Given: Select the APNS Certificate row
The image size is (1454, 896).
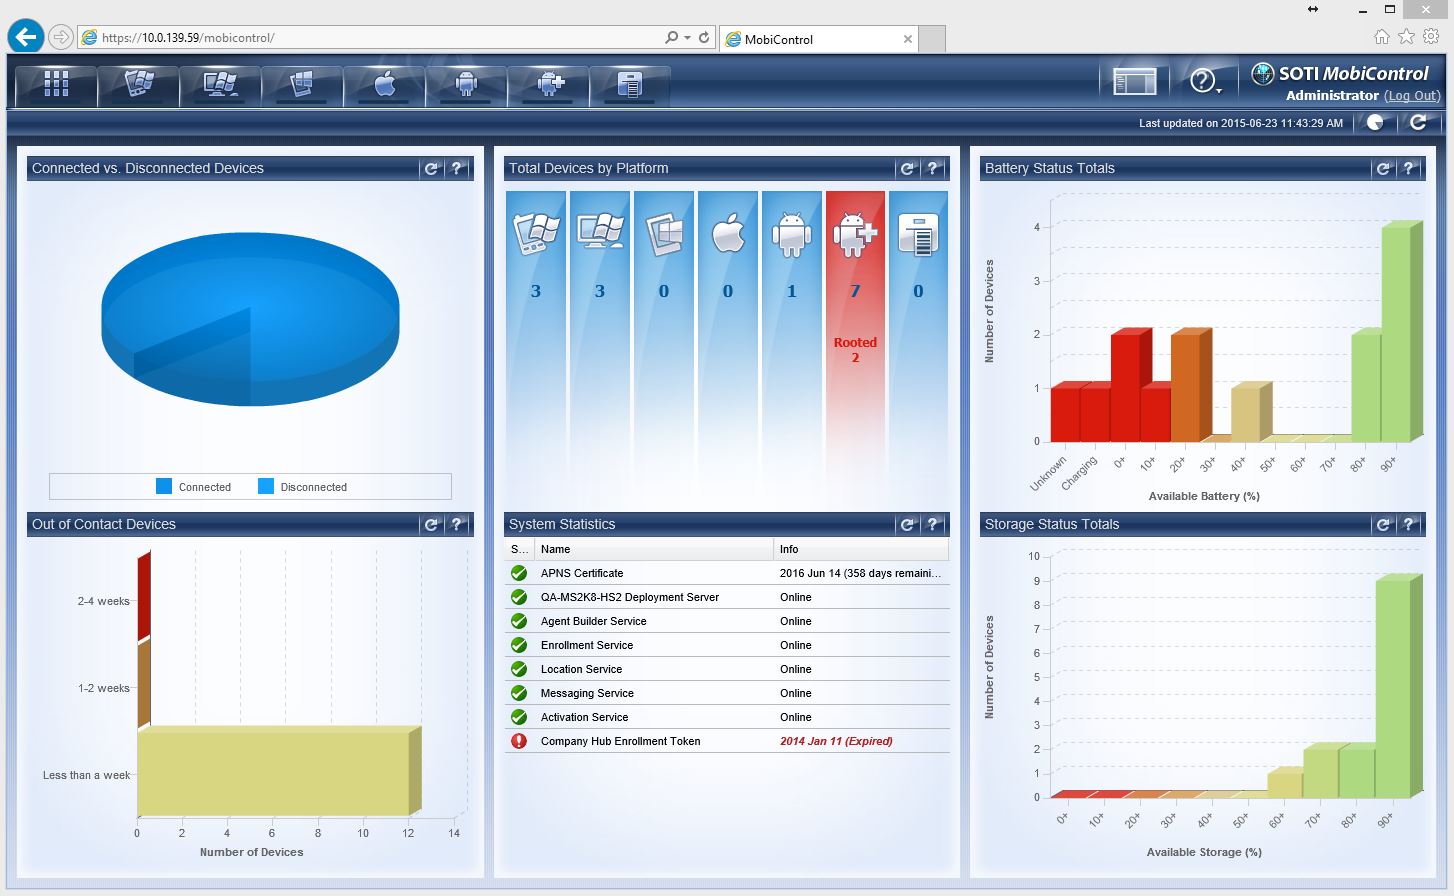Looking at the screenshot, I should (727, 573).
